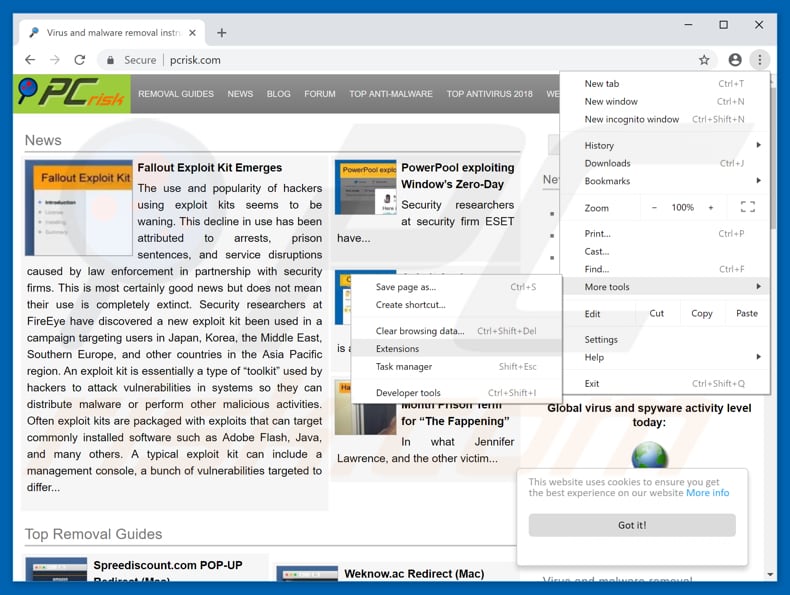
Task: Click the padlock Secure icon
Action: 110,60
